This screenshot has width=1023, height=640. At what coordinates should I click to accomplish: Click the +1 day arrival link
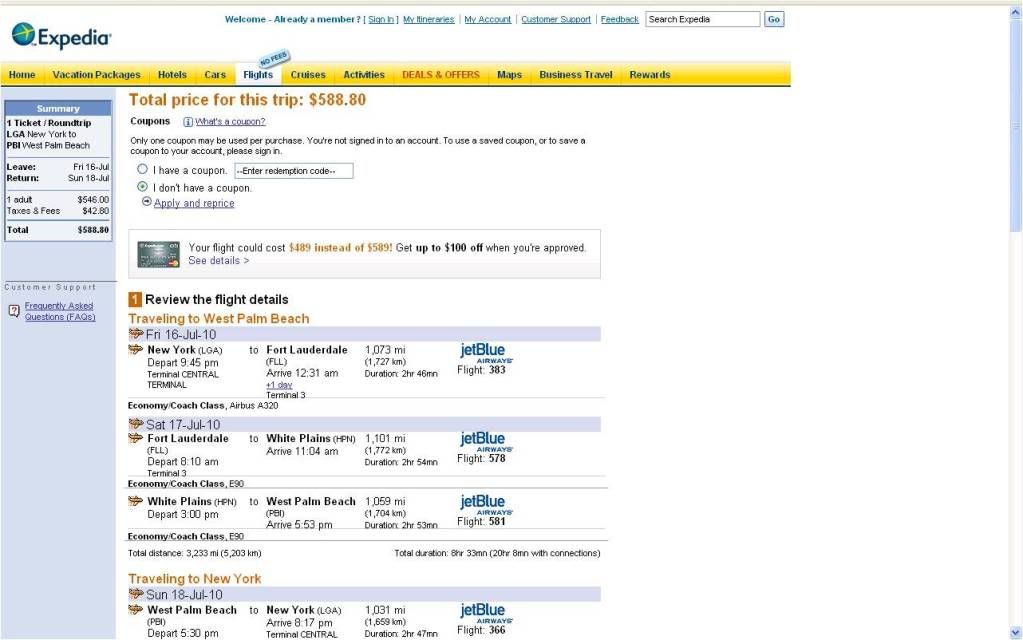point(279,385)
